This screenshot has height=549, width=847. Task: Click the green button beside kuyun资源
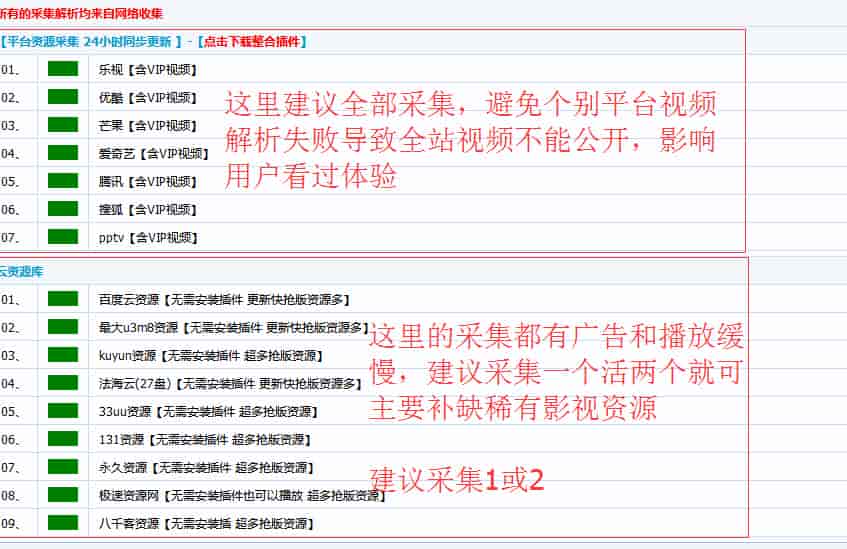click(x=63, y=355)
